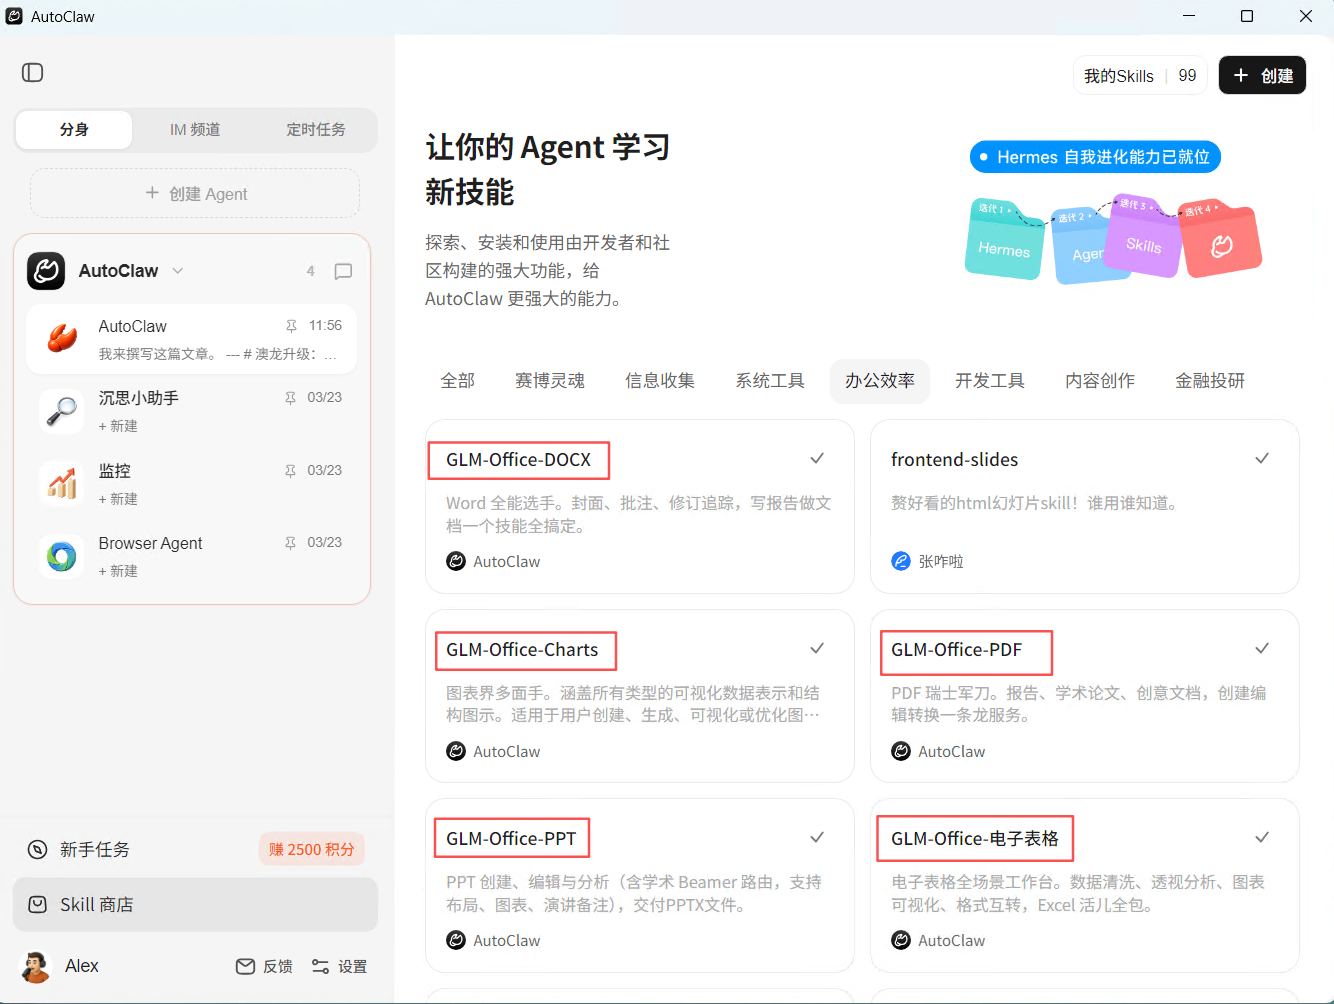Open the Skill 商店 sidebar entry
Screen dimensions: 1334x1004
(195, 904)
